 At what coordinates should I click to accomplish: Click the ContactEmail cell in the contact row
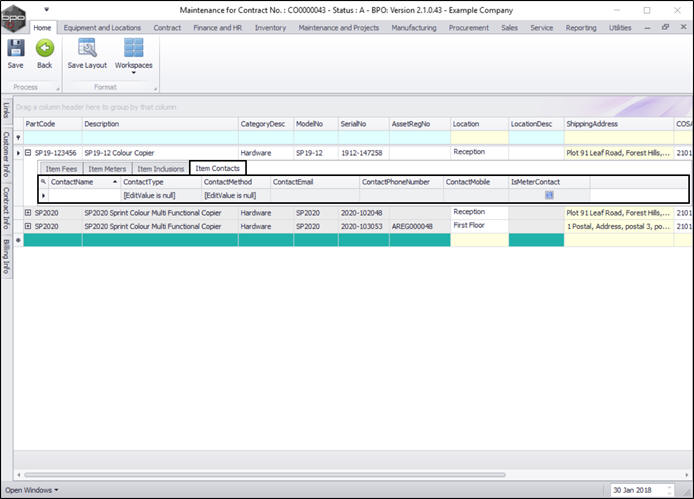315,195
